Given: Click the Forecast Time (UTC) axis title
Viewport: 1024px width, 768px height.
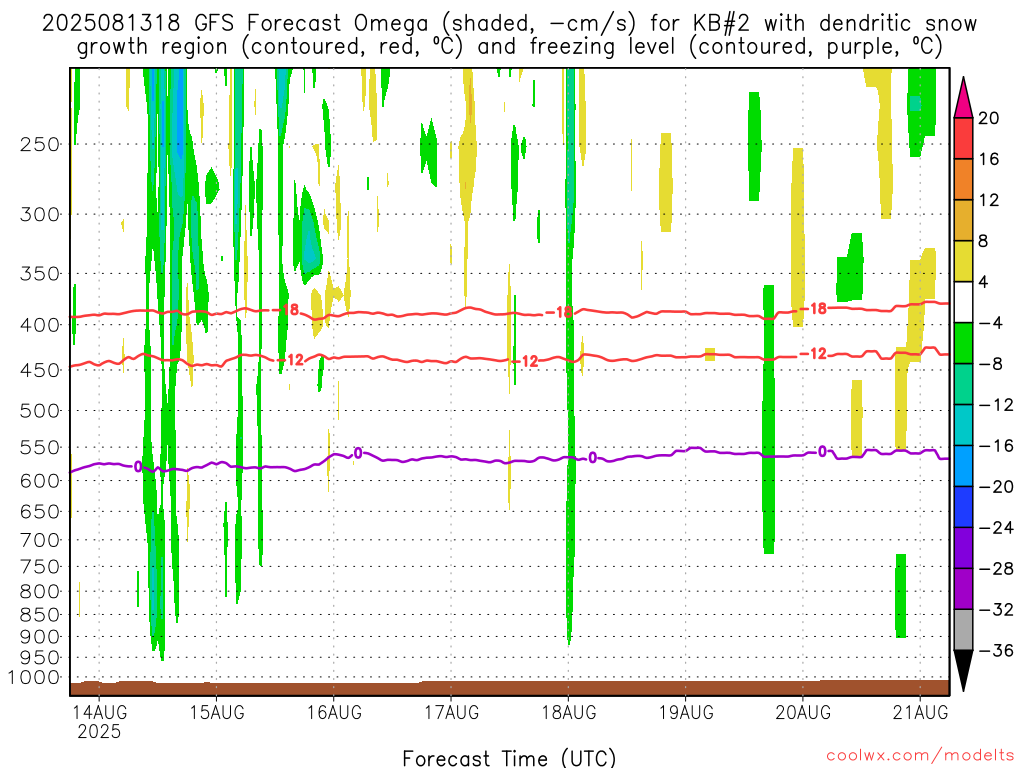Looking at the screenshot, I should [x=509, y=758].
